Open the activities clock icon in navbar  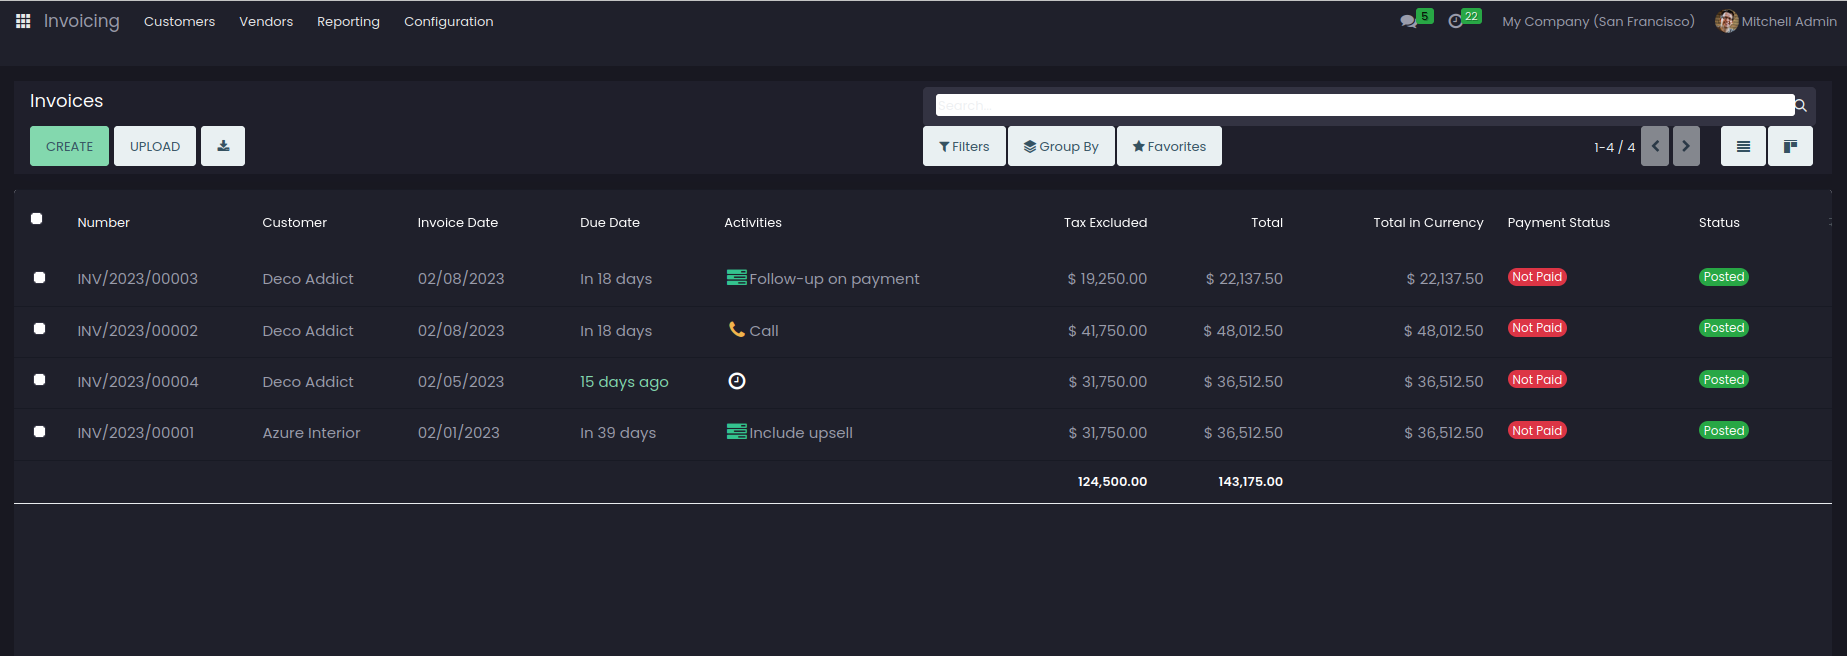1455,21
